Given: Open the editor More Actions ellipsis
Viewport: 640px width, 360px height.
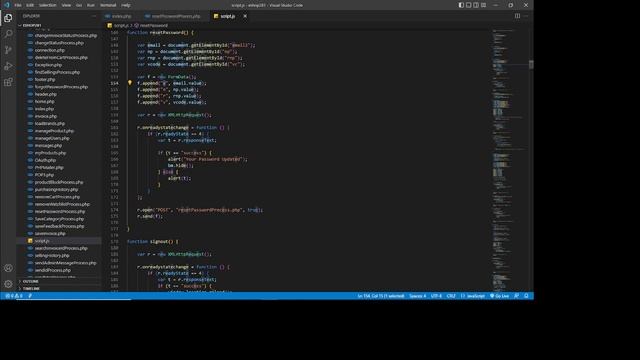Looking at the screenshot, I should click(x=526, y=16).
